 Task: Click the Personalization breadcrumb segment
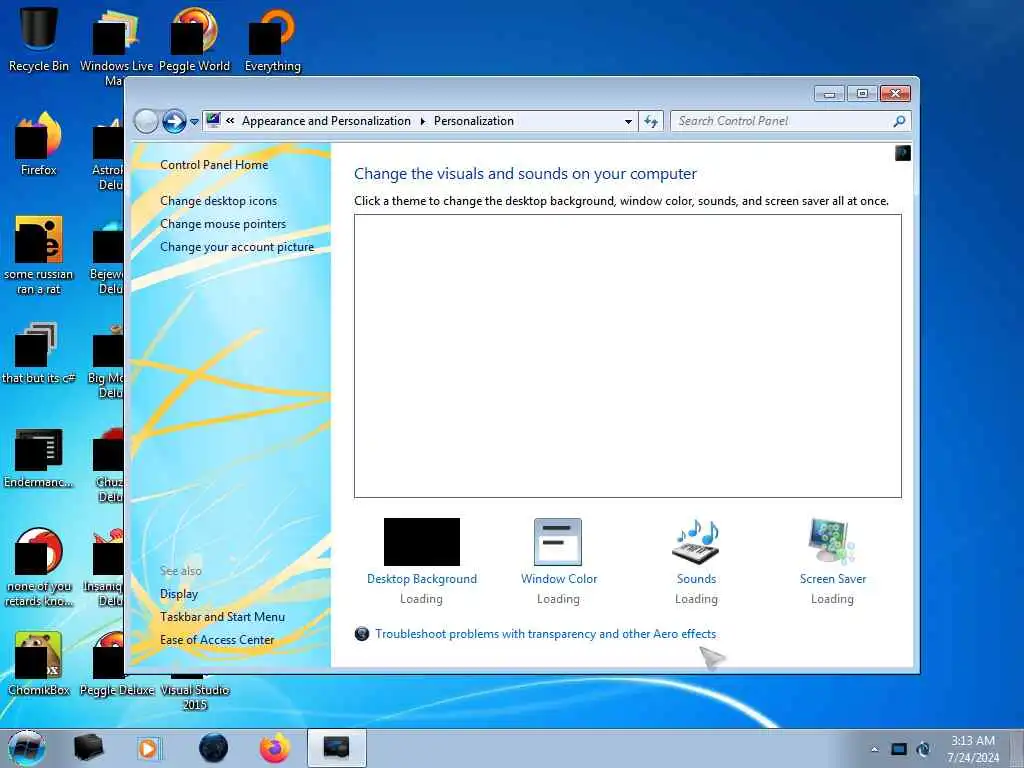coord(473,121)
